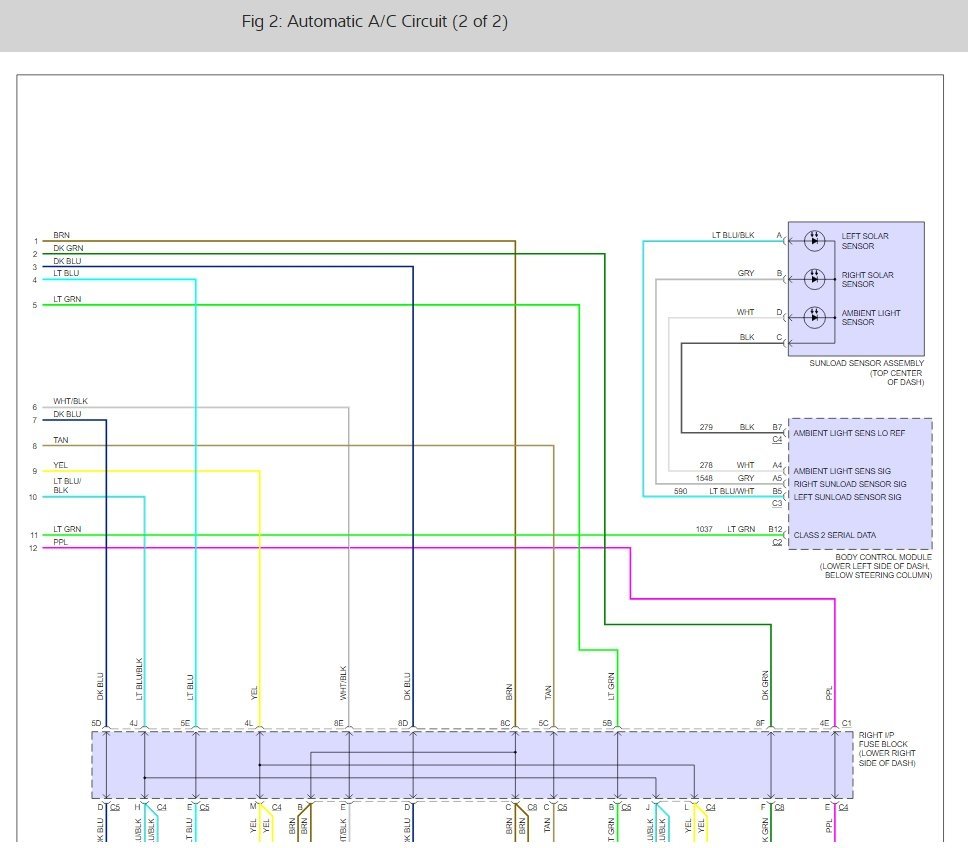968x848 pixels.
Task: Click connector pin label A4
Action: point(777,465)
